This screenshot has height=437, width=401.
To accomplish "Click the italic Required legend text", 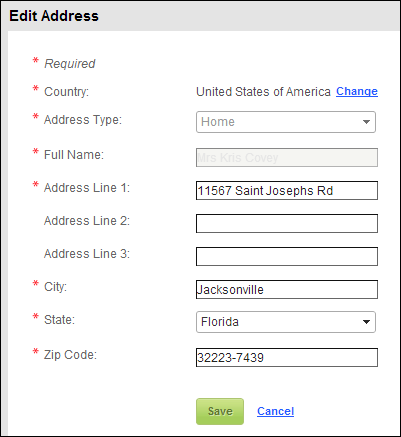I will click(70, 63).
